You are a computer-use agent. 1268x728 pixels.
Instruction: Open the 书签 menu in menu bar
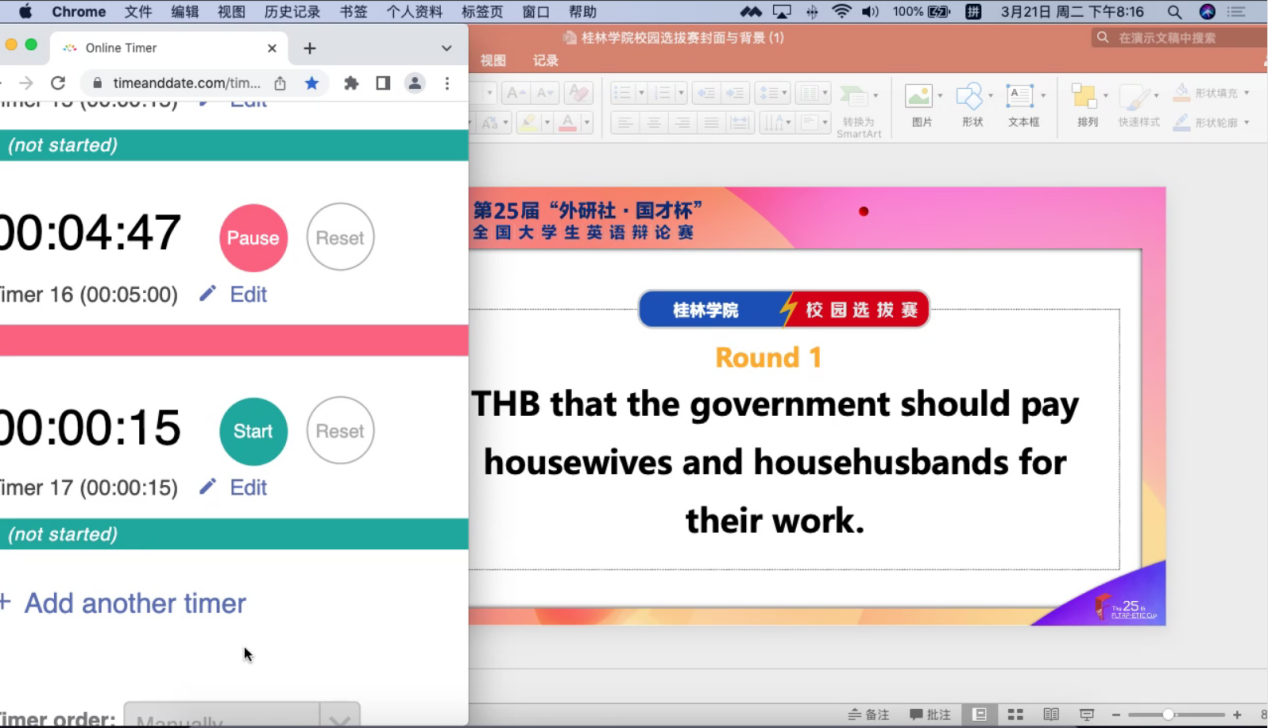point(353,12)
